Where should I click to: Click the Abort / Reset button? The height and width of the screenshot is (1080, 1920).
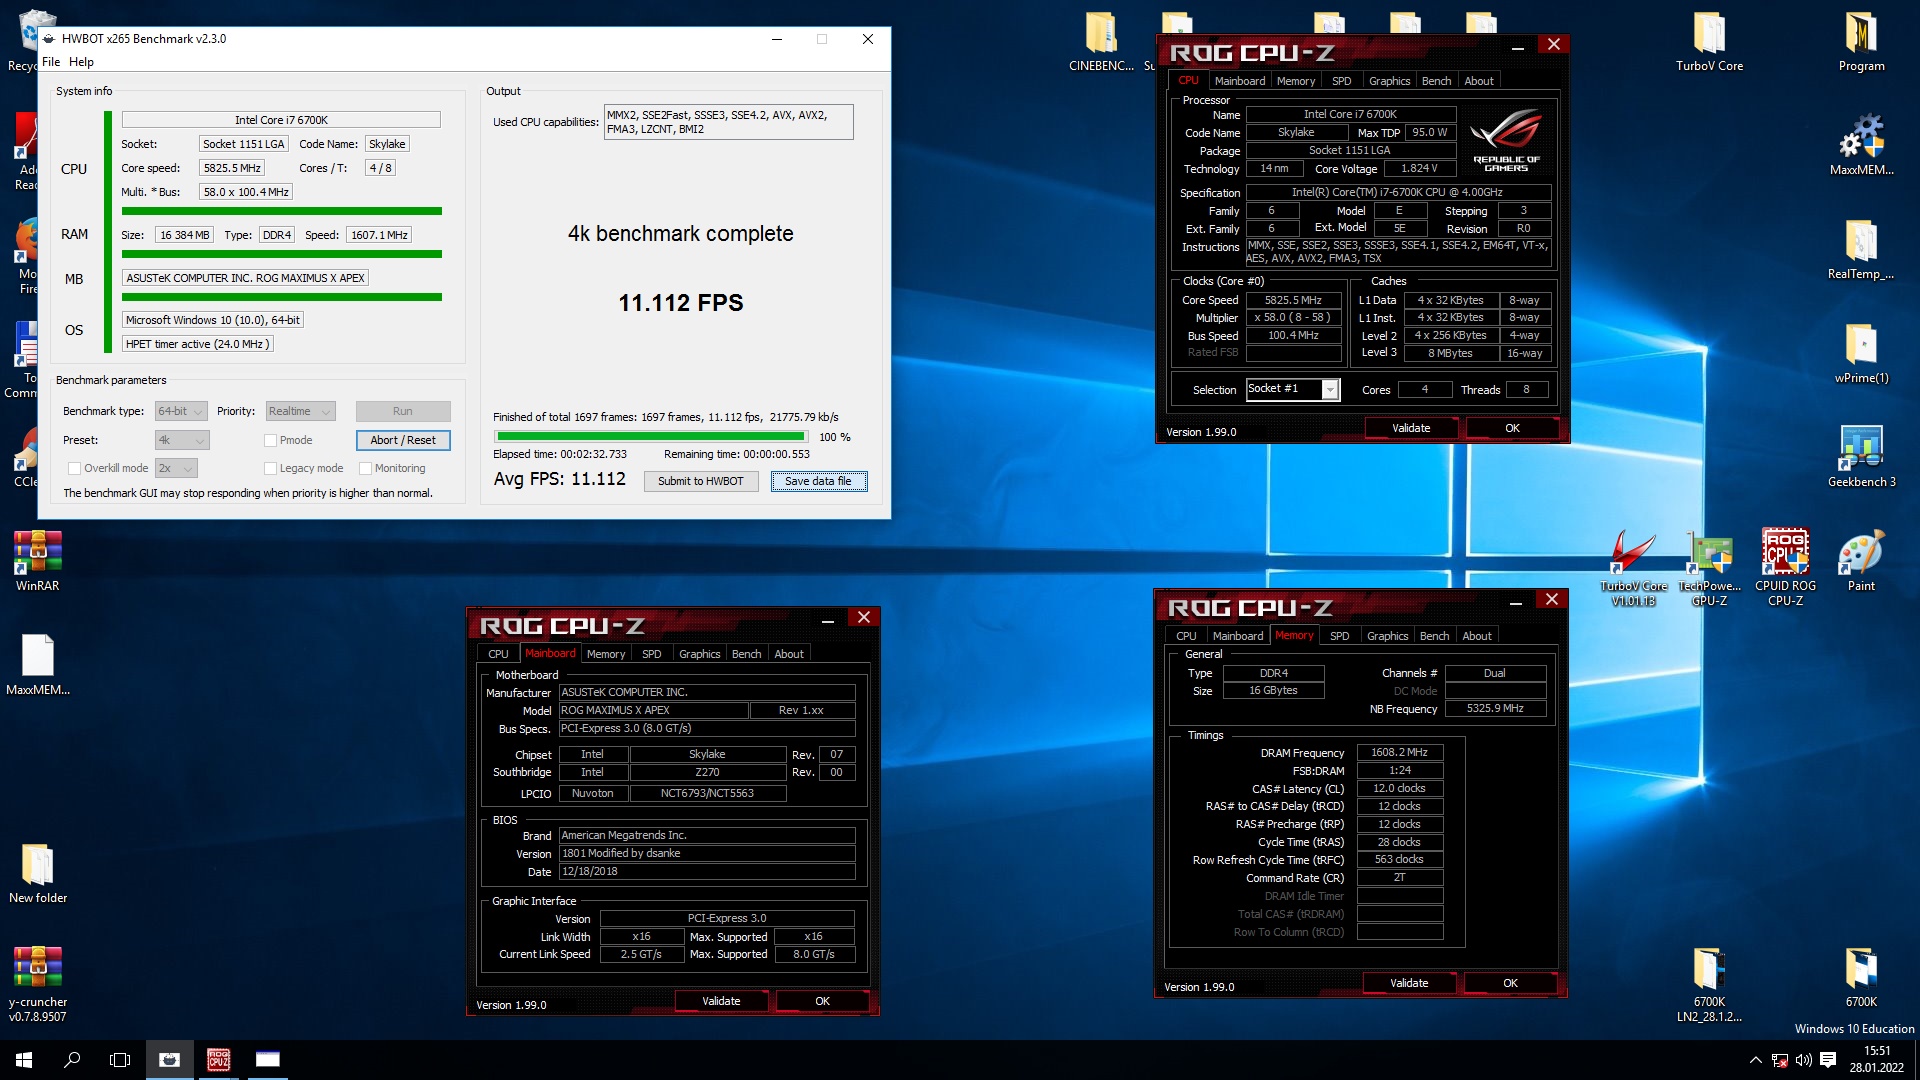403,440
